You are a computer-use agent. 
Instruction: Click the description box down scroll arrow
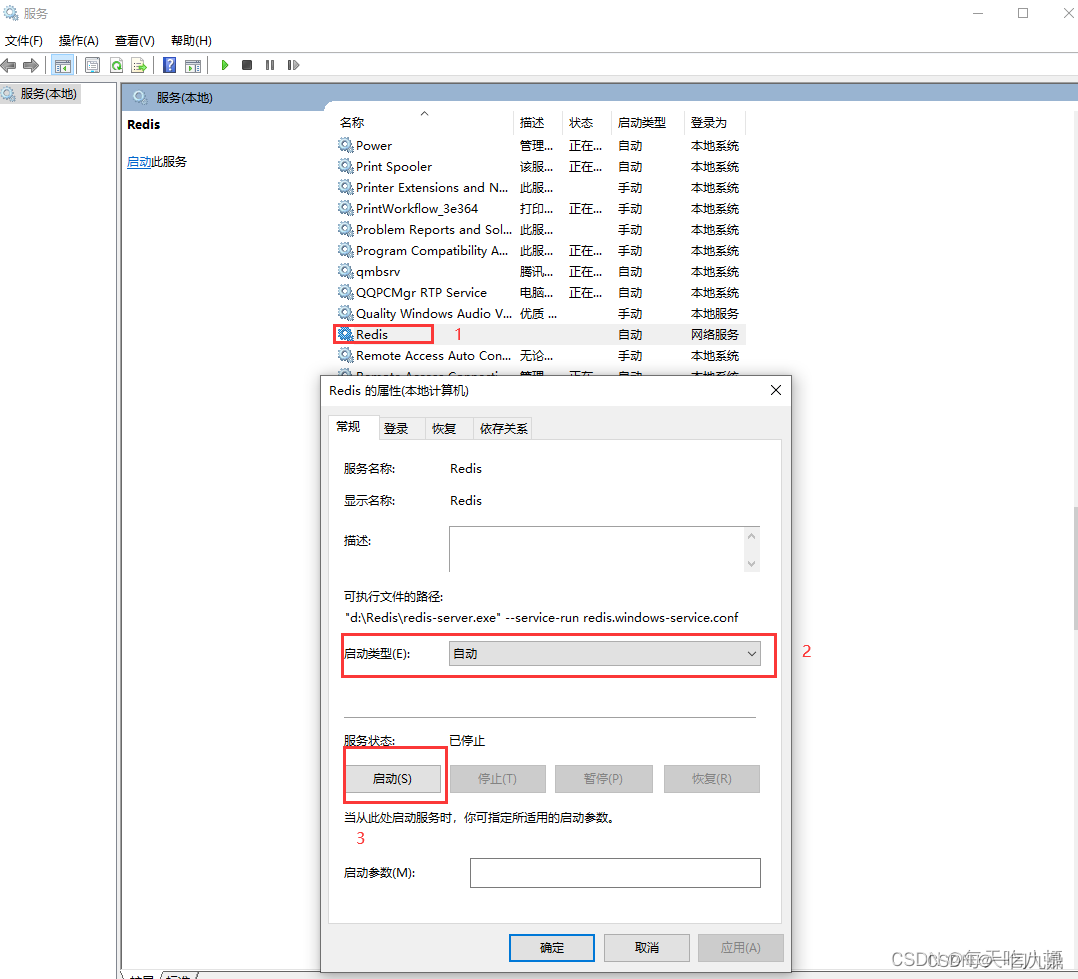pyautogui.click(x=751, y=564)
